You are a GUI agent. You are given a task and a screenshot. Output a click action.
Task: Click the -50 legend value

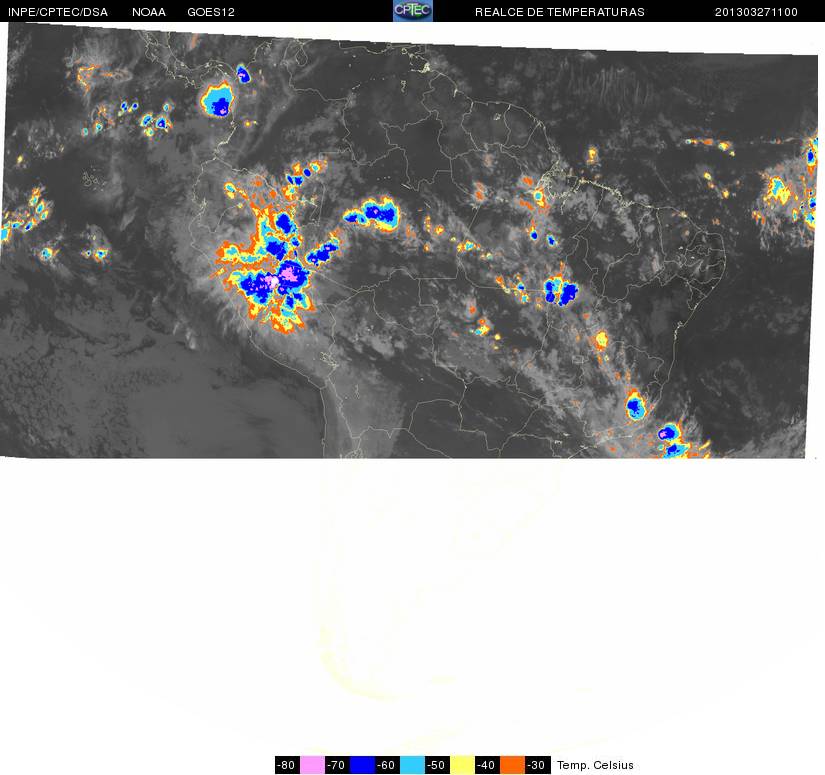438,765
